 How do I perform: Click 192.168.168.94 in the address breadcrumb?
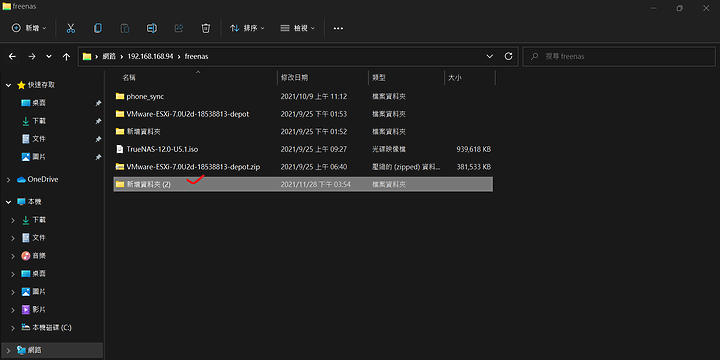[151, 56]
